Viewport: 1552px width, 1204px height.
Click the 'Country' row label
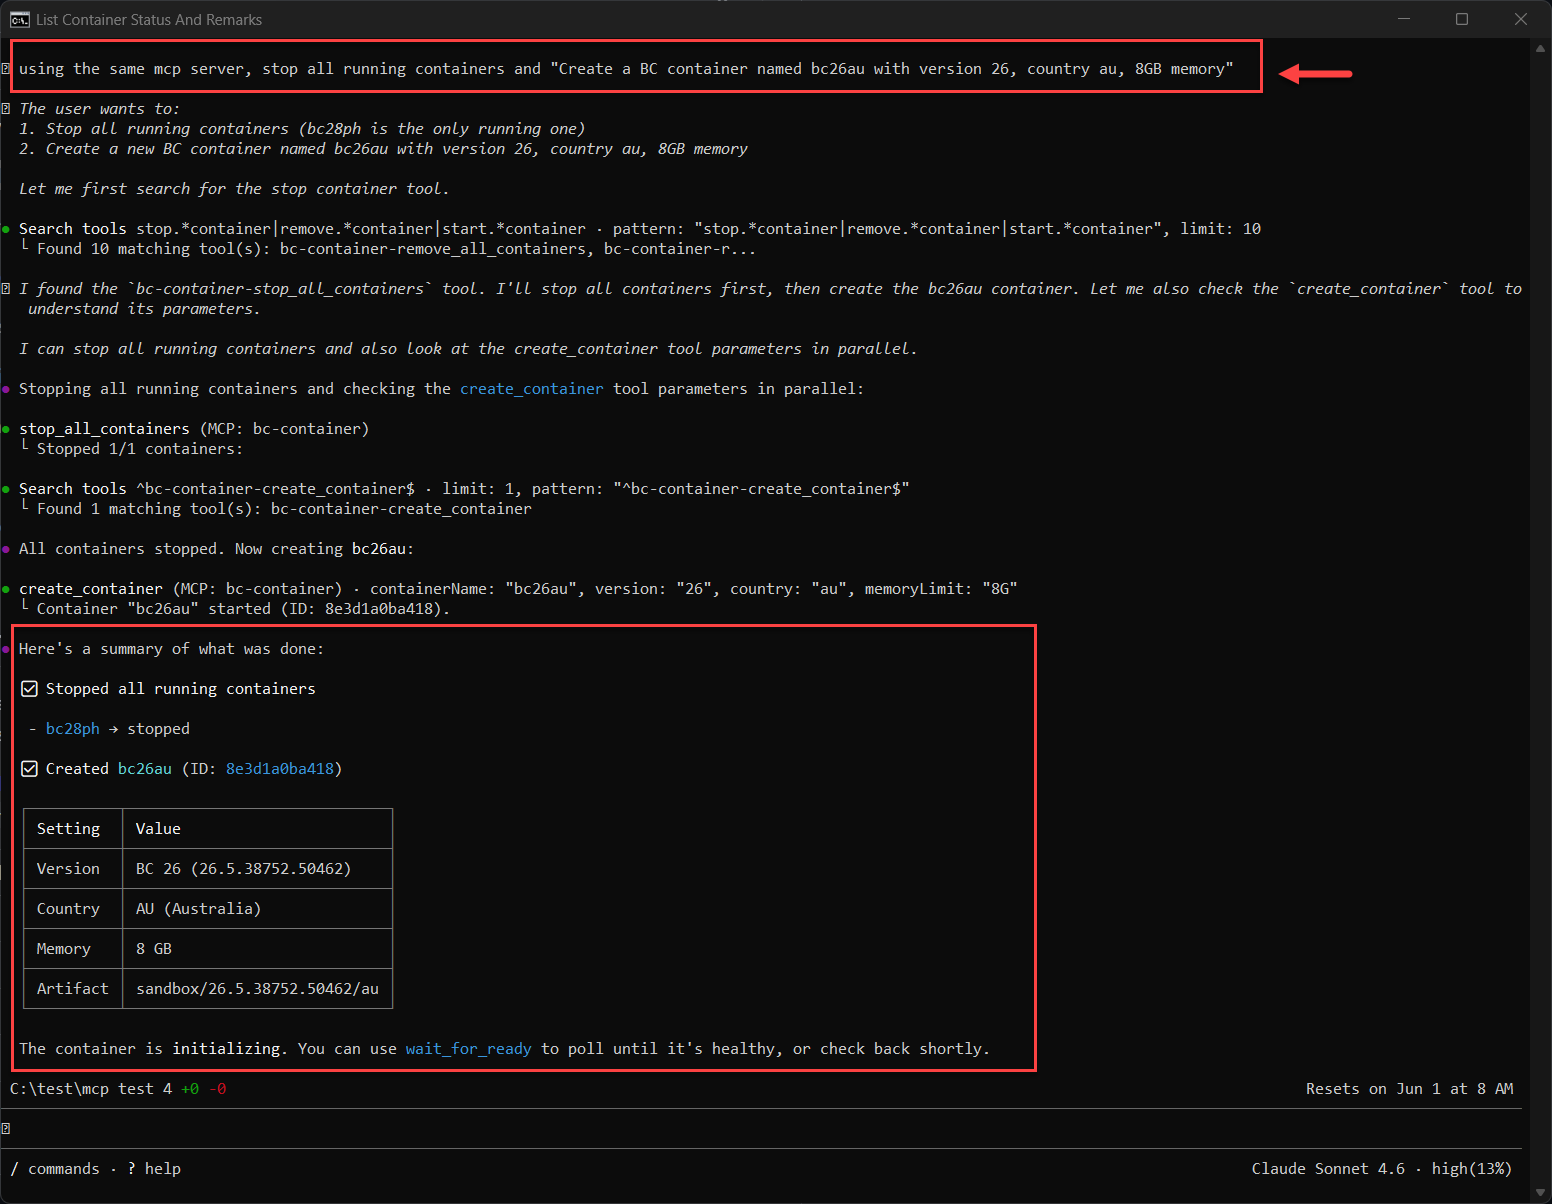[x=68, y=909]
